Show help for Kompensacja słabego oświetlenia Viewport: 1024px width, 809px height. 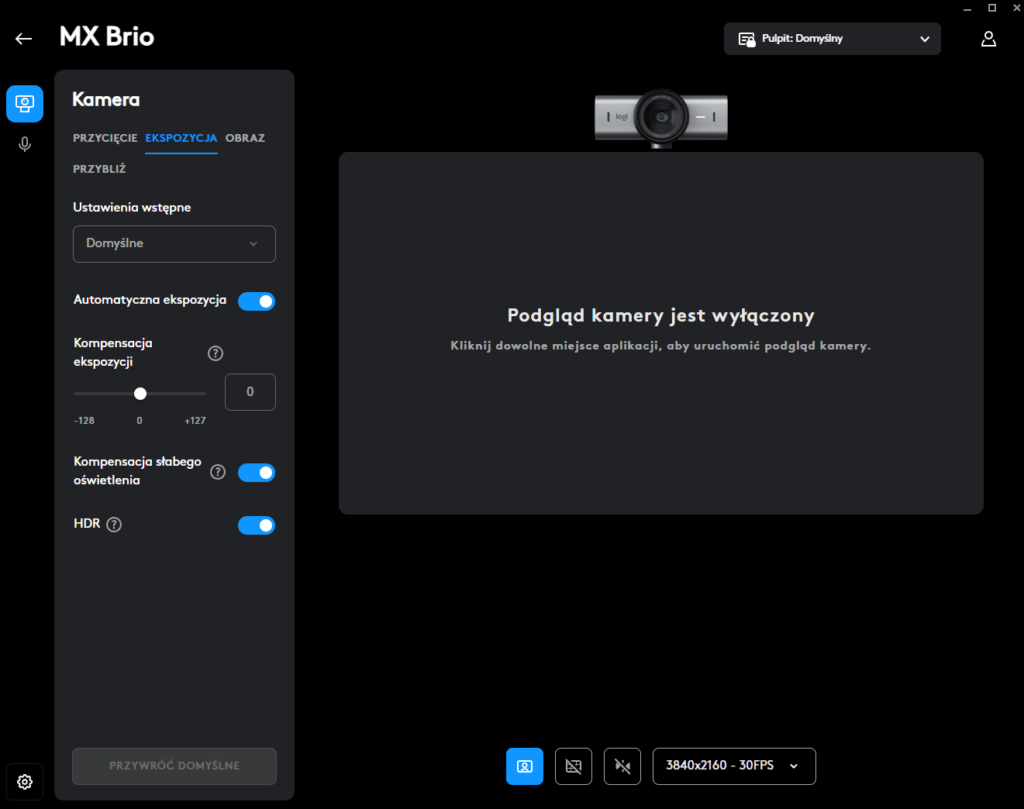coord(218,472)
